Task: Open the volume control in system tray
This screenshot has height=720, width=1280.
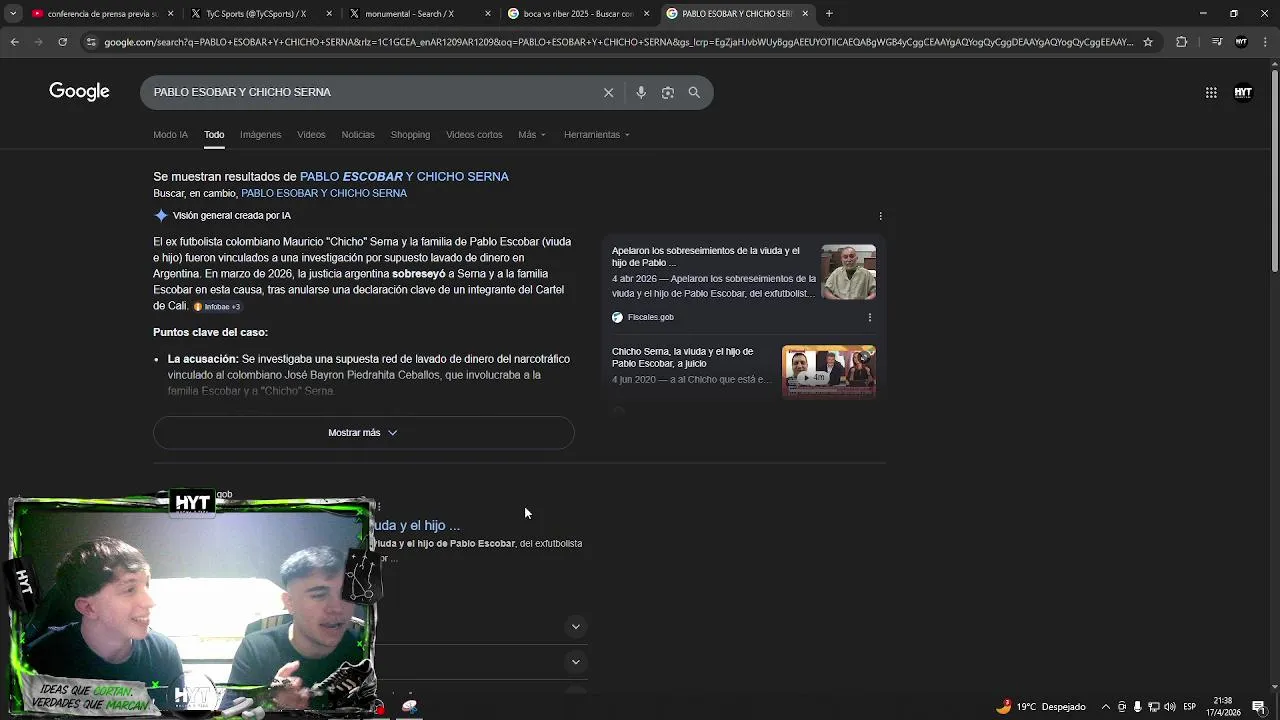Action: [x=1170, y=707]
